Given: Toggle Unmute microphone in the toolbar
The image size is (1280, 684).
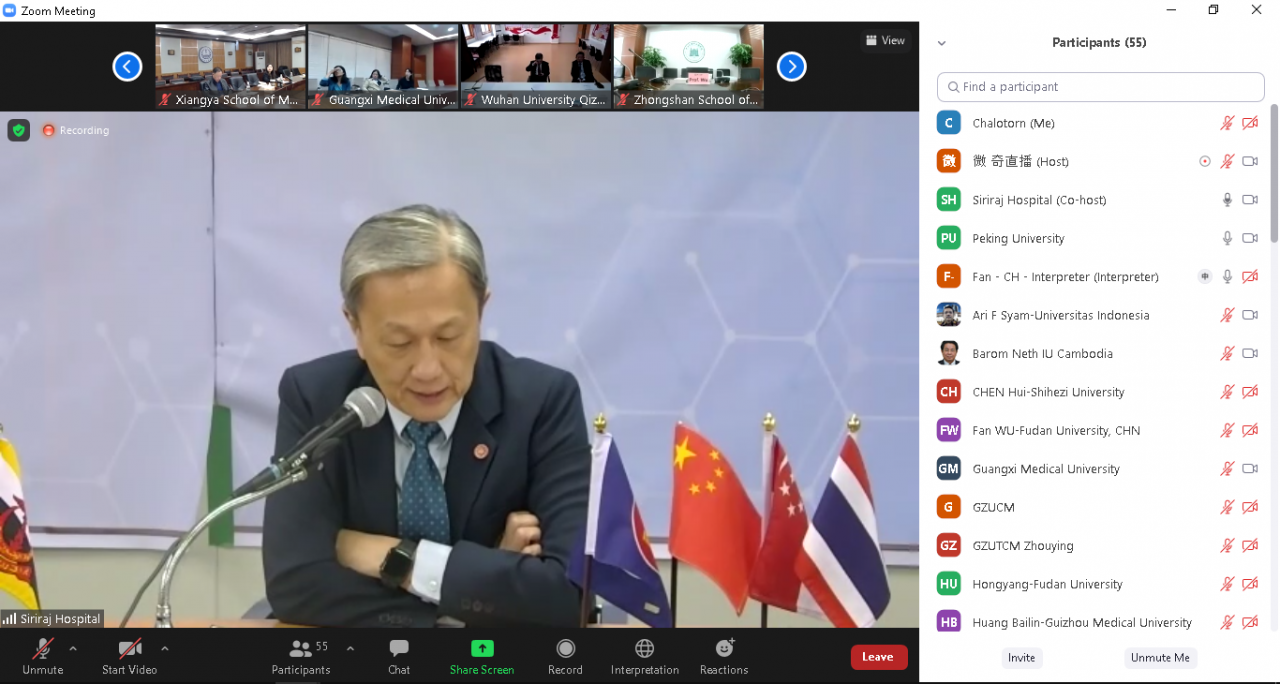Looking at the screenshot, I should [43, 649].
